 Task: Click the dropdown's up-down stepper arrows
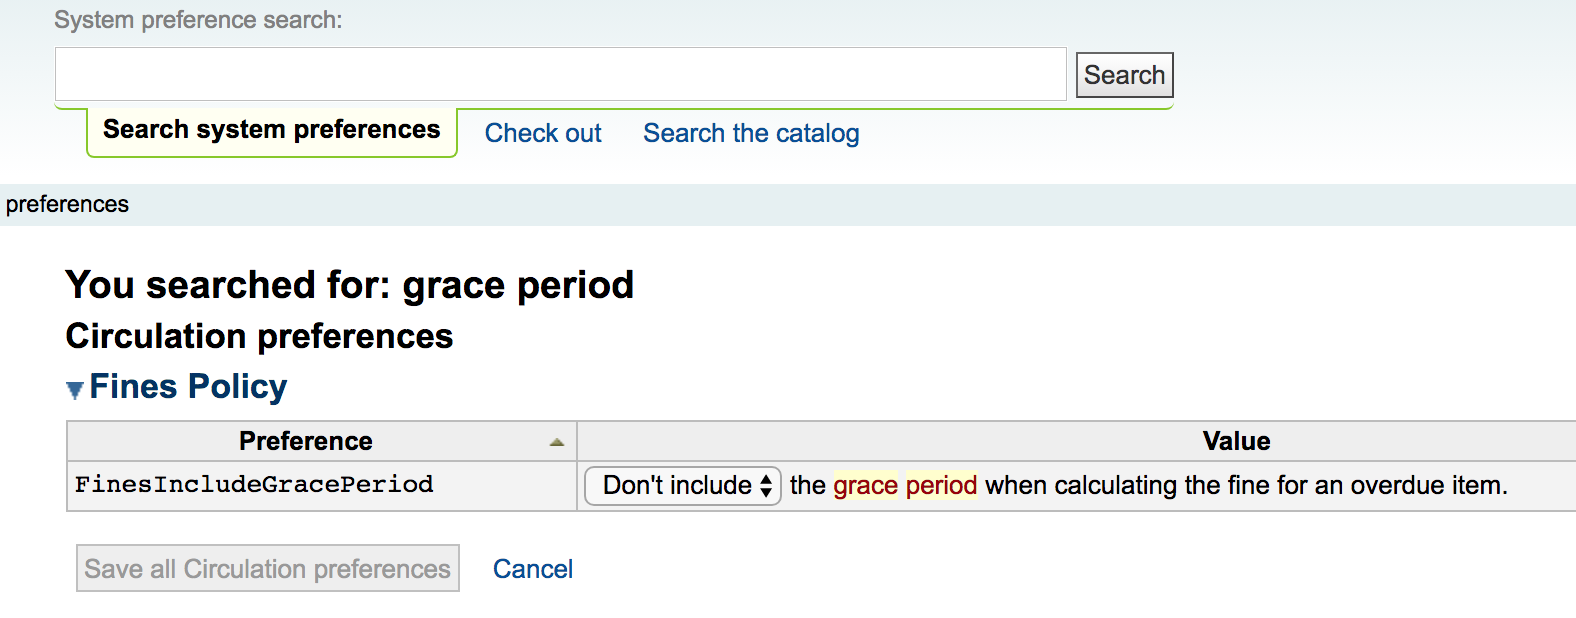[766, 486]
